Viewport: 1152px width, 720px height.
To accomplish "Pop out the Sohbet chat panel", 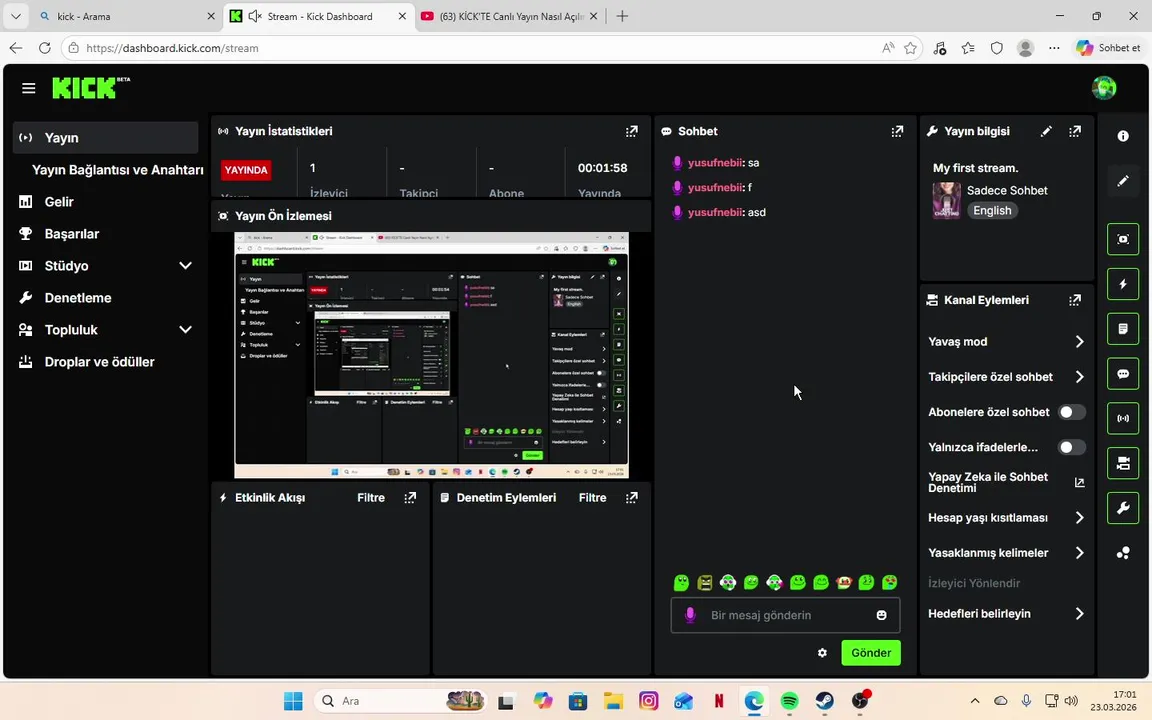I will coord(897,132).
